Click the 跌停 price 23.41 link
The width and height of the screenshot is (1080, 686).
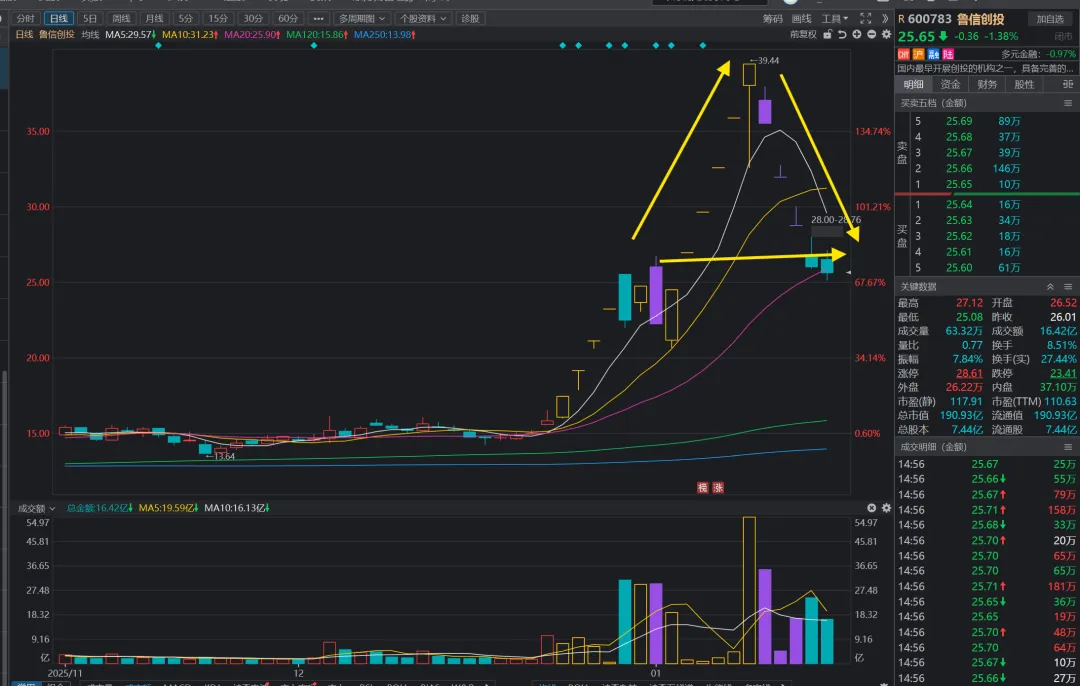1063,373
